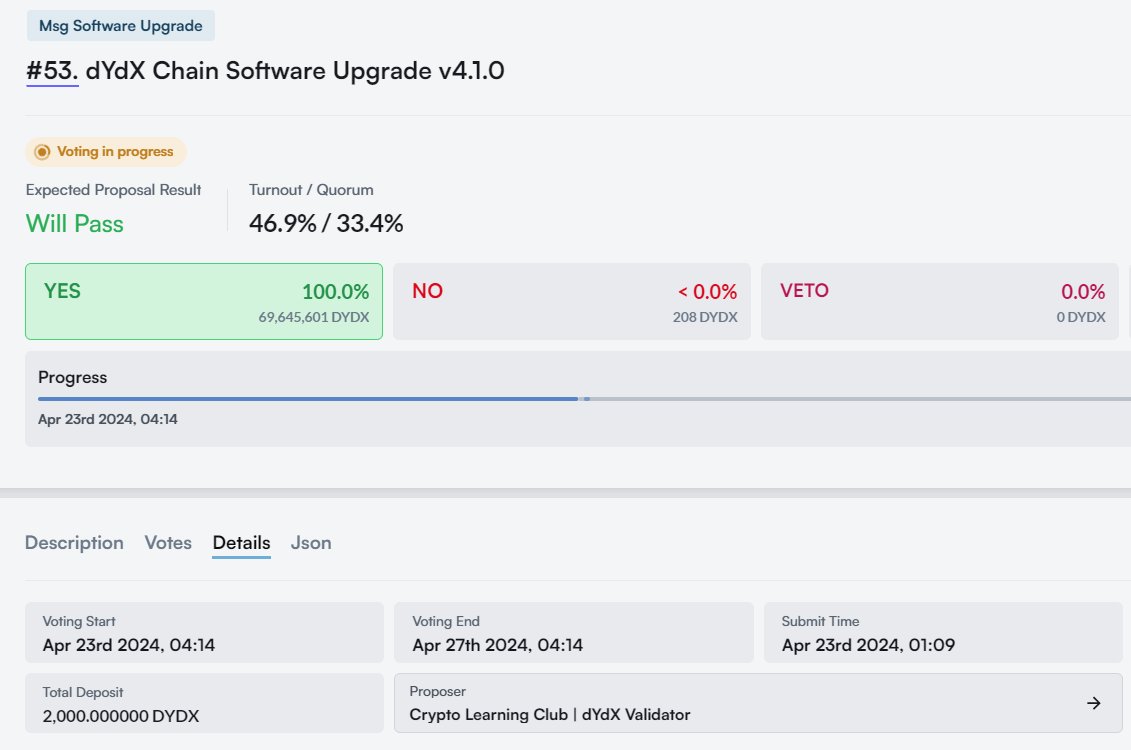Click the Voting Start date card
Image resolution: width=1131 pixels, height=750 pixels.
coord(203,632)
